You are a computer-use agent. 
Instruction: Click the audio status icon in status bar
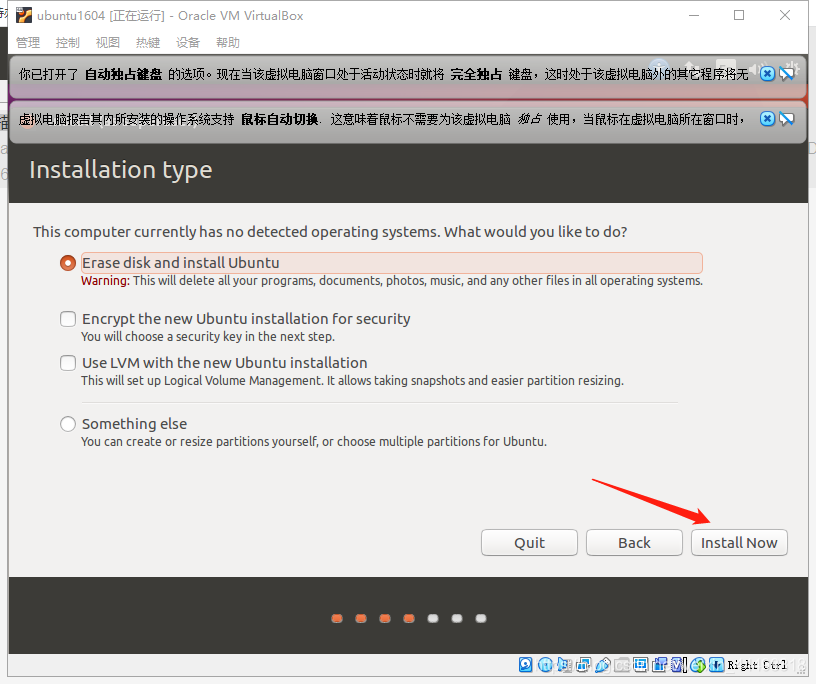point(564,665)
